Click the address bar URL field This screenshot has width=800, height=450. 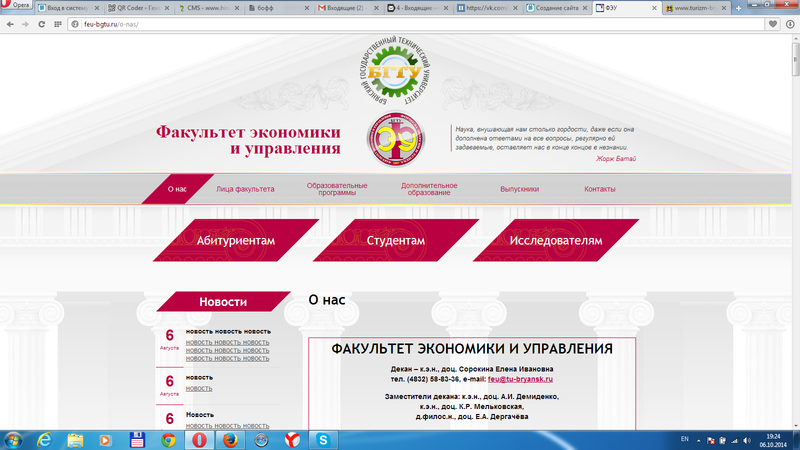coord(416,24)
